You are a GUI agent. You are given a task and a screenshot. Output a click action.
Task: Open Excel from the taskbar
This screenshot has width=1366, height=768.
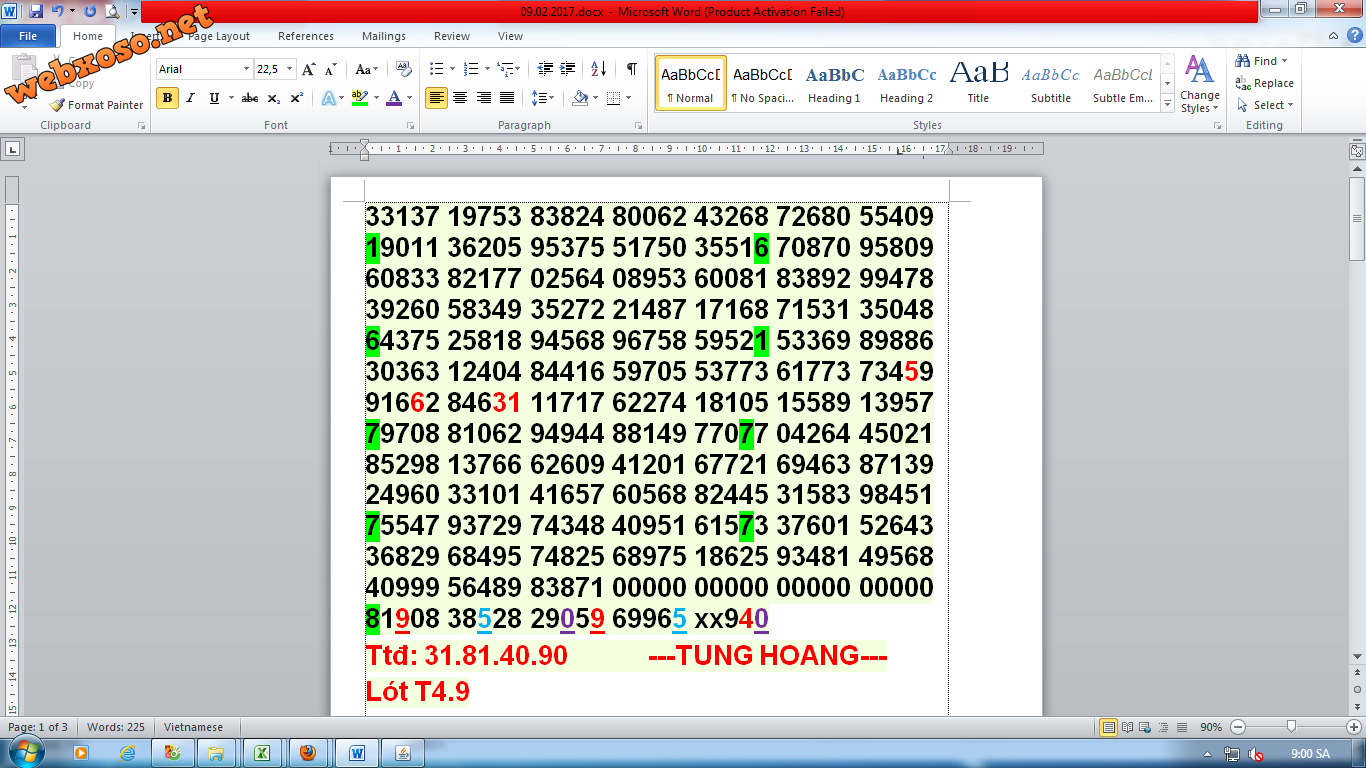261,753
